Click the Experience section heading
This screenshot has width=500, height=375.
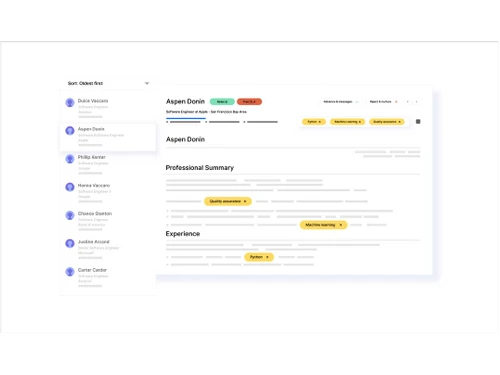(x=183, y=234)
